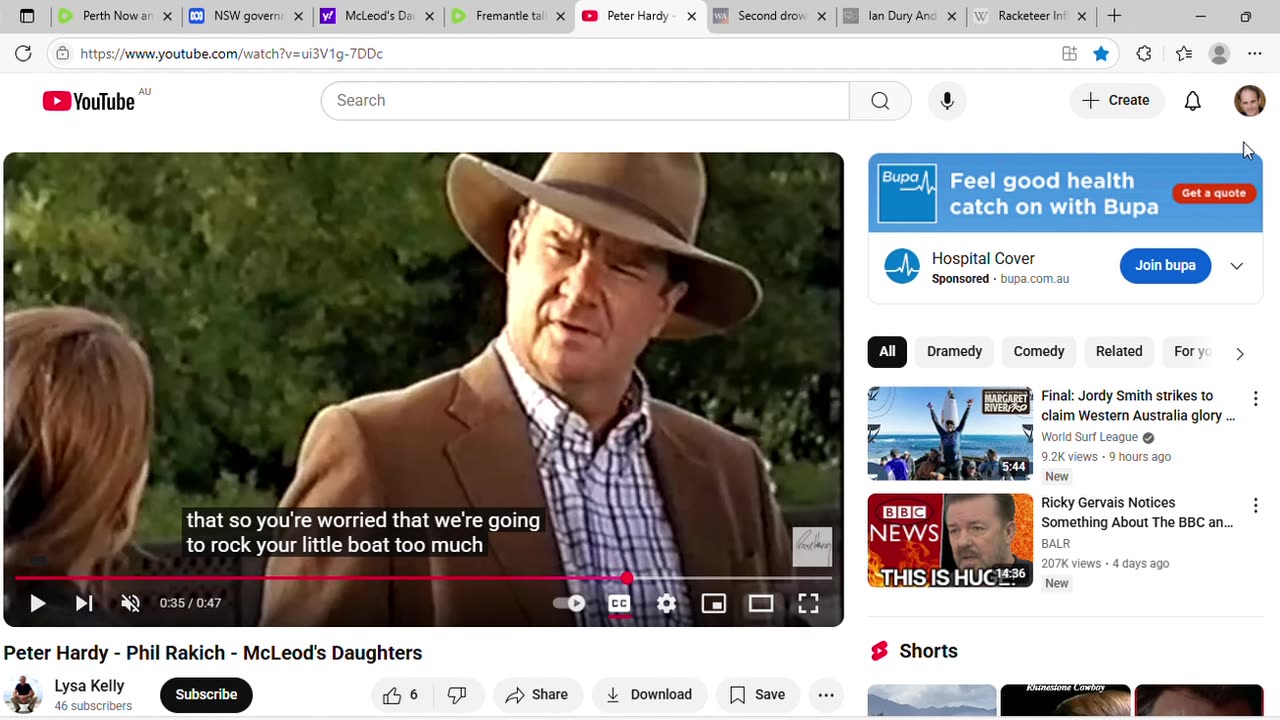Click the search magnifier button
The width and height of the screenshot is (1280, 720).
click(880, 100)
